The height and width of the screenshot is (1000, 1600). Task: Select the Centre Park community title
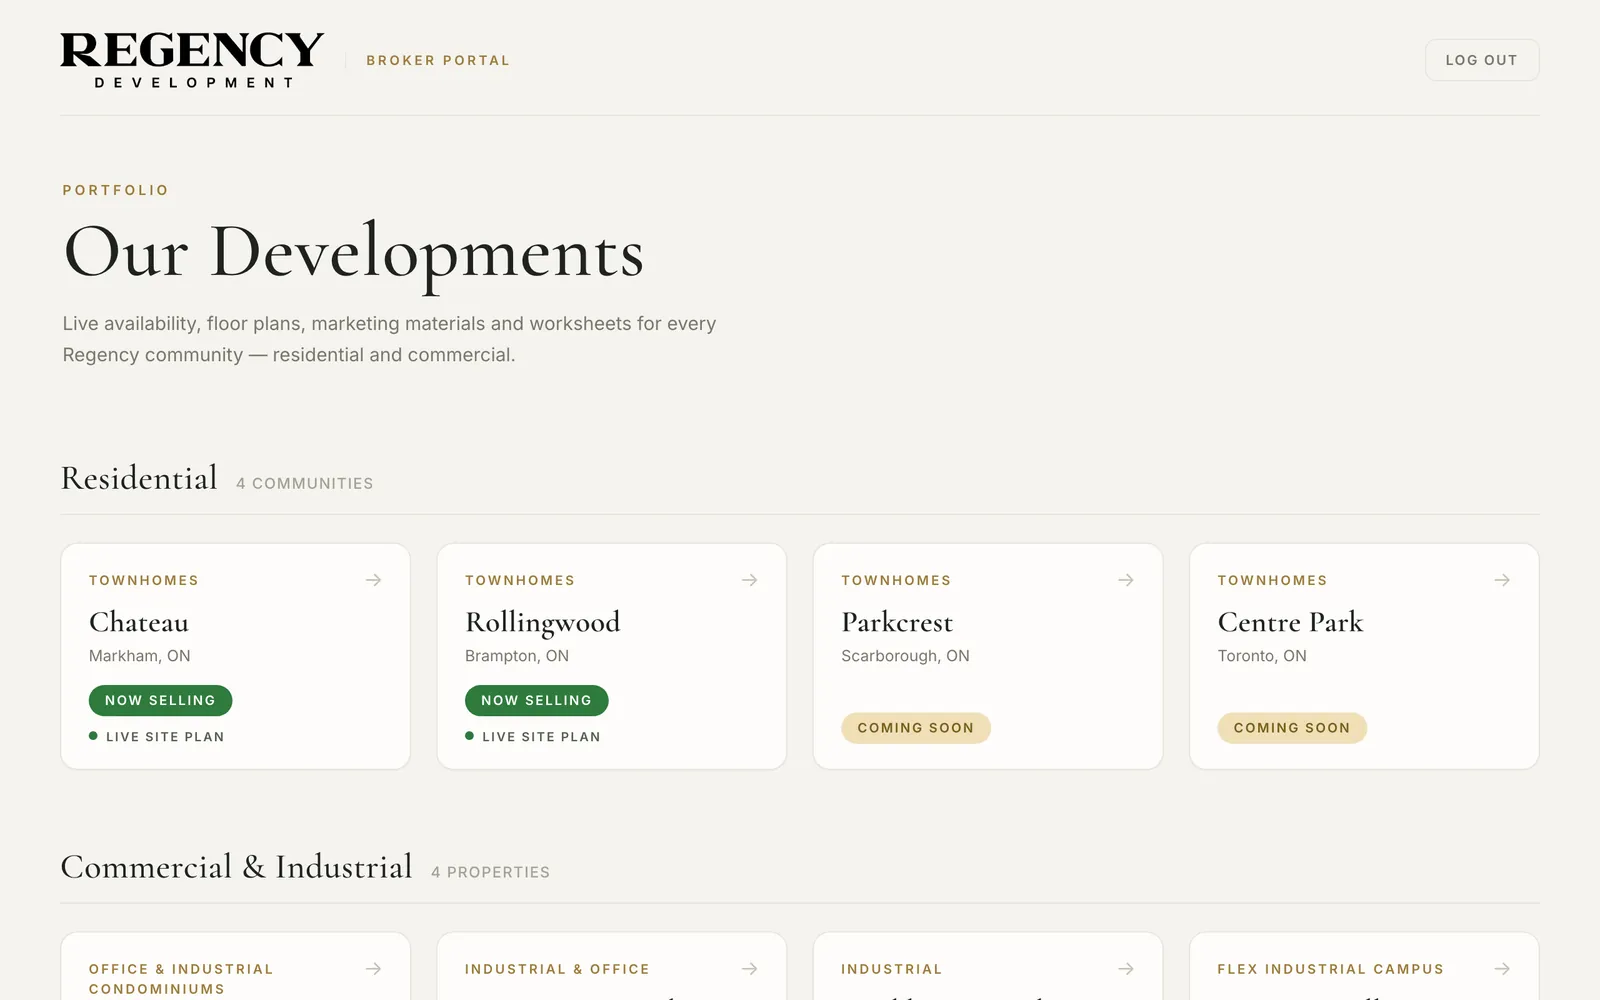pyautogui.click(x=1290, y=622)
